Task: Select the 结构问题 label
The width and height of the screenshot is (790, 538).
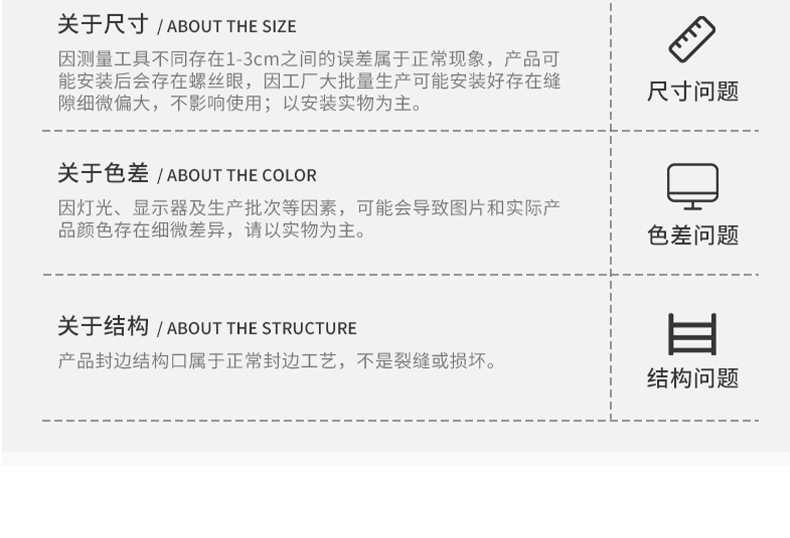Action: click(x=692, y=378)
